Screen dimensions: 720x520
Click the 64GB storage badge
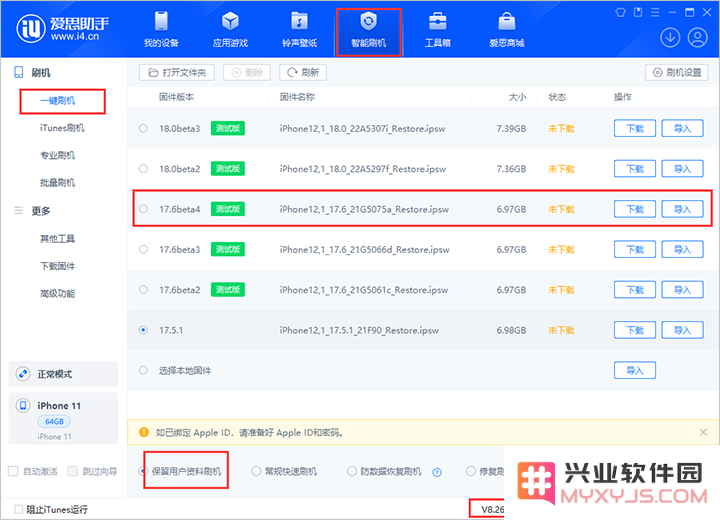point(54,421)
